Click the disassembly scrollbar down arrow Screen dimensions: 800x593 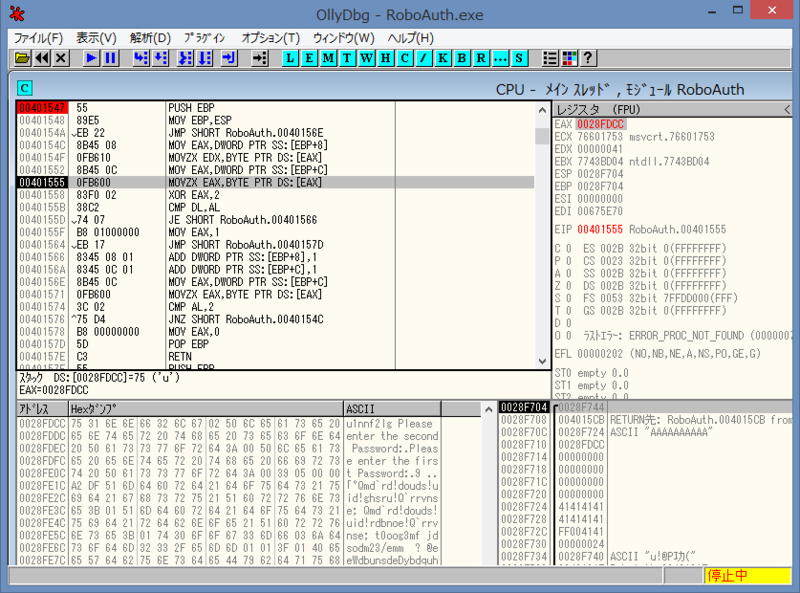pyautogui.click(x=542, y=361)
